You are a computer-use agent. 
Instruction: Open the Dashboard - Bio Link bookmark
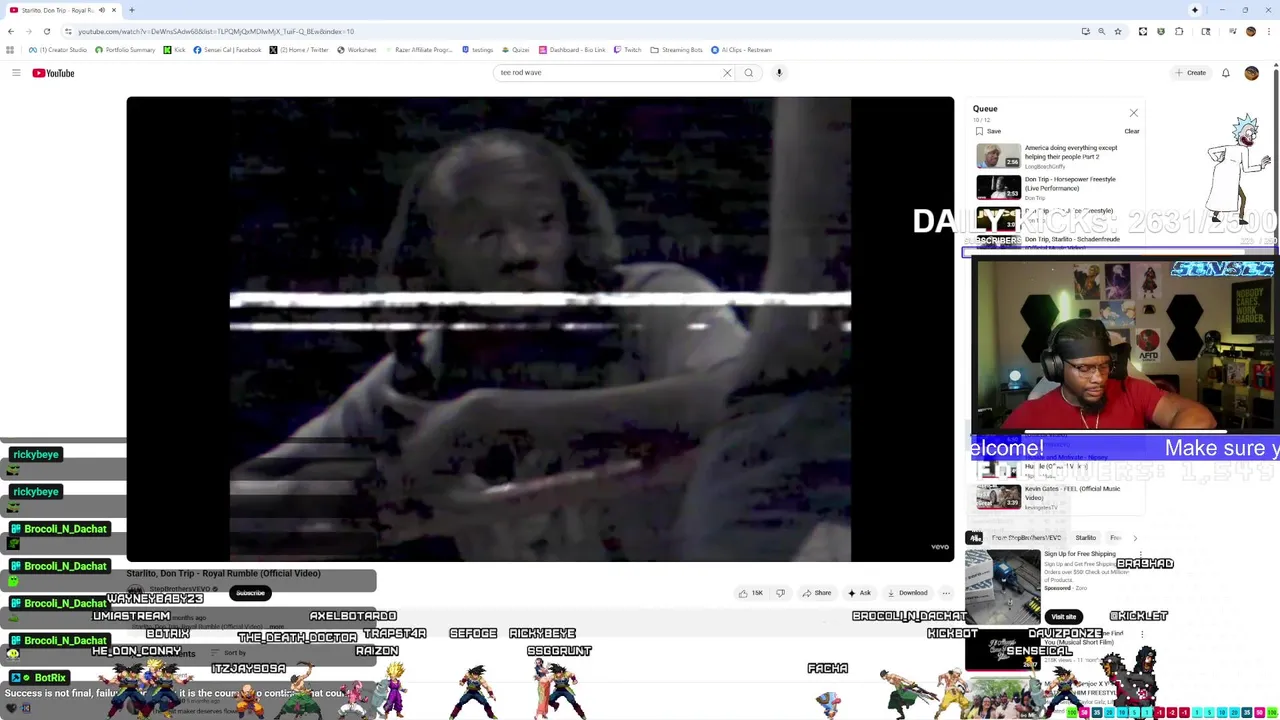[572, 50]
